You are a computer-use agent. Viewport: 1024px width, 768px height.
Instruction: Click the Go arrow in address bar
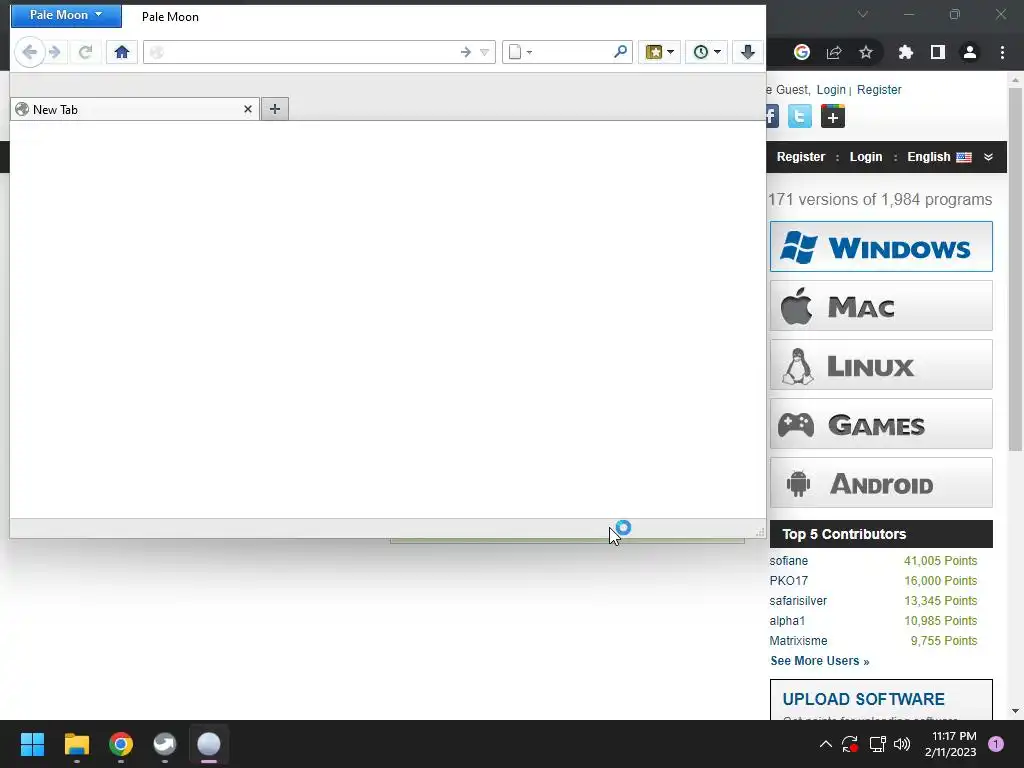click(465, 52)
